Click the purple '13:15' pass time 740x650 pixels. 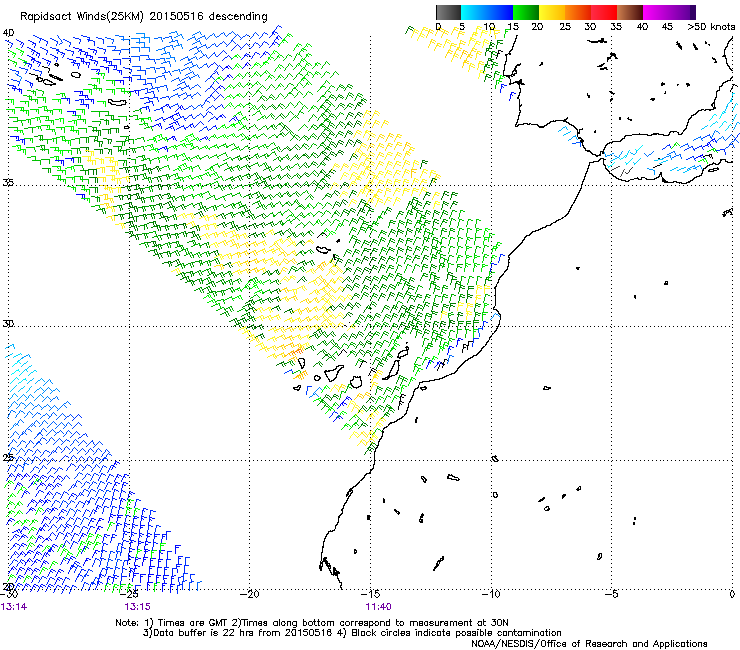coord(137,607)
